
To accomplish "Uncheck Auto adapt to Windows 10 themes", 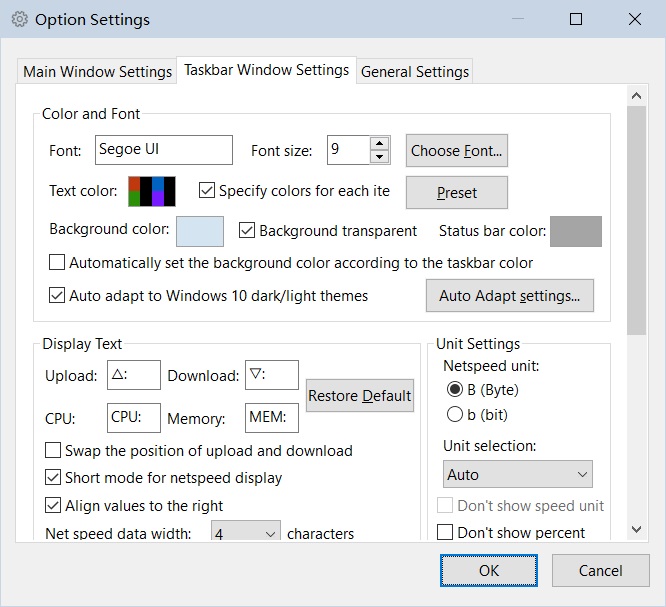I will 57,296.
